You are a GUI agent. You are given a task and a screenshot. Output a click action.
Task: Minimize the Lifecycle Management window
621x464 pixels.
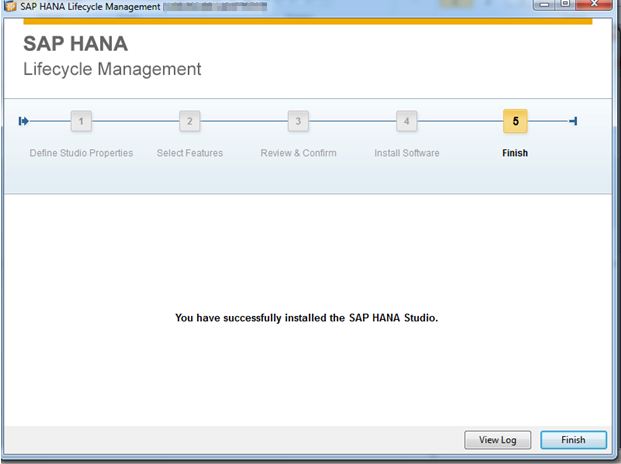click(545, 4)
